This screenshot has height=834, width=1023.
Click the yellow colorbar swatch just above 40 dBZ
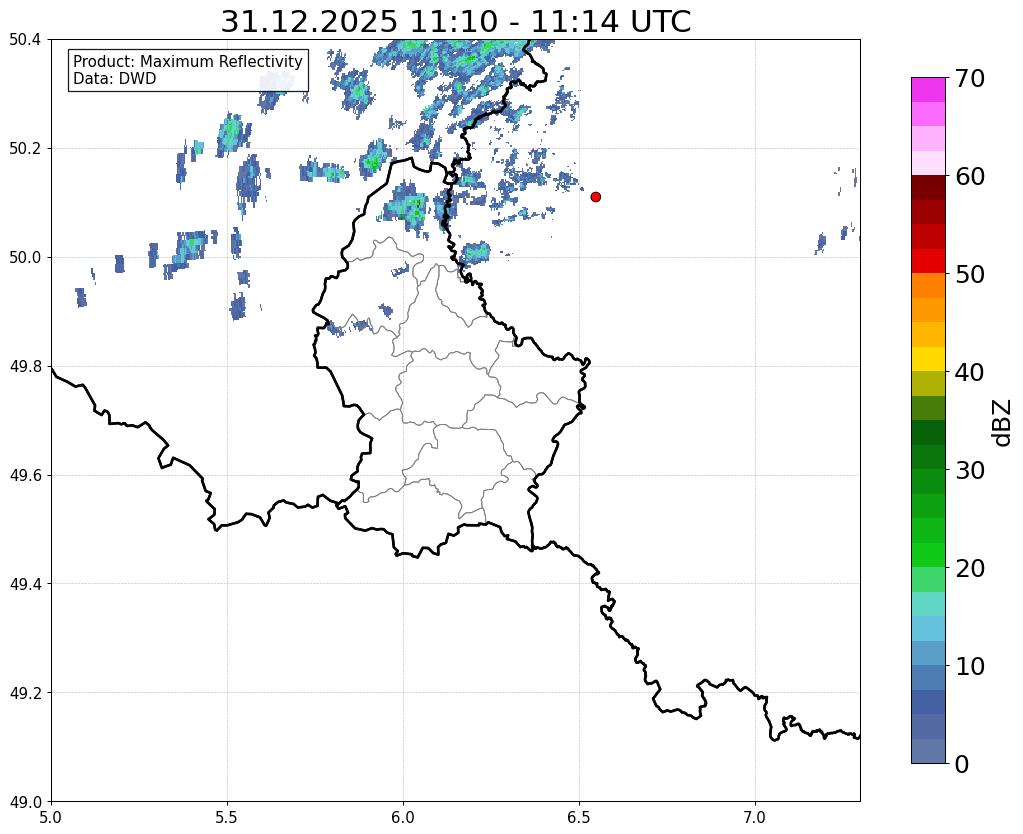928,360
